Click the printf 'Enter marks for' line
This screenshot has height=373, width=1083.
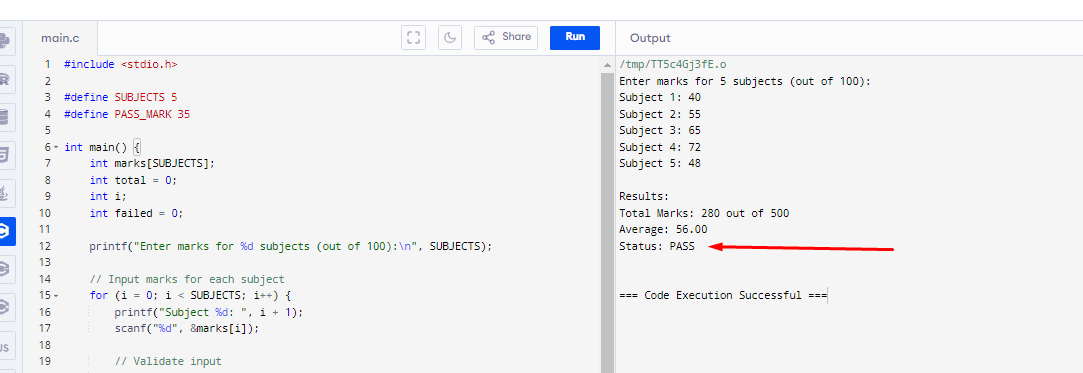click(x=291, y=247)
